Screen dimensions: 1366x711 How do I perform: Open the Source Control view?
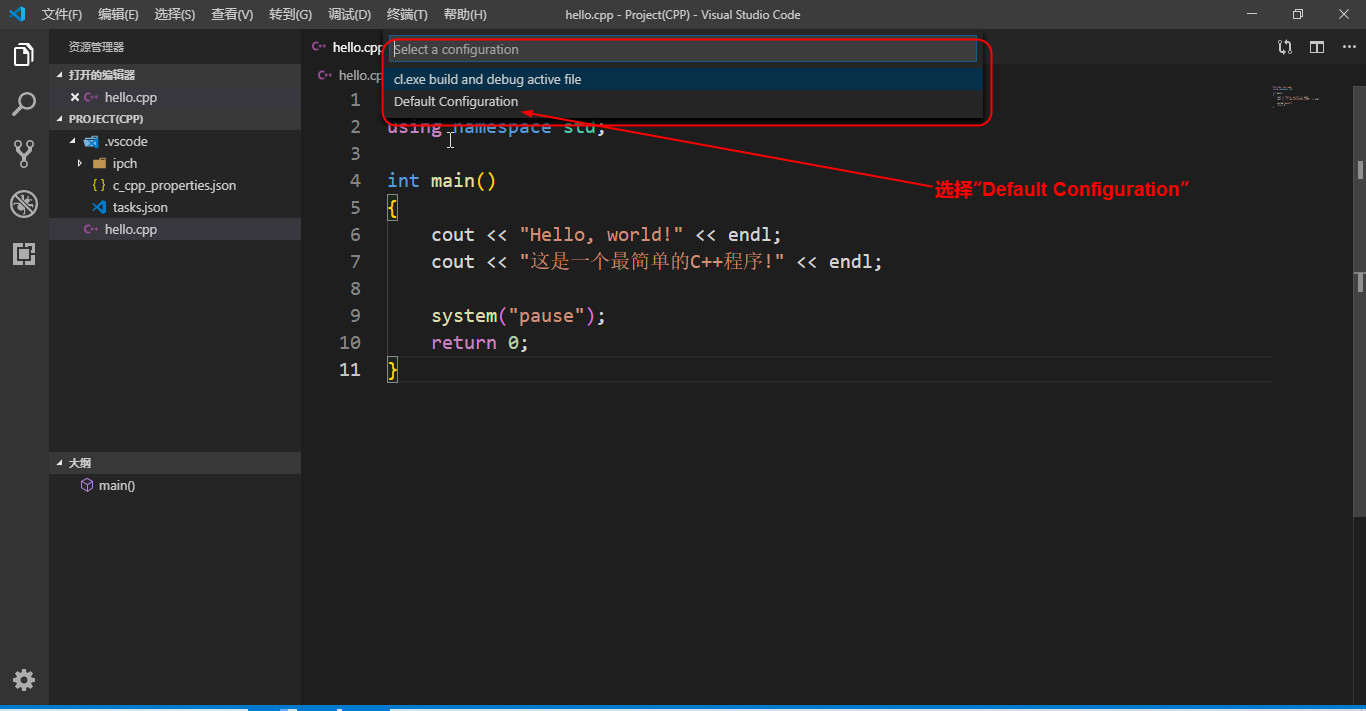[24, 154]
